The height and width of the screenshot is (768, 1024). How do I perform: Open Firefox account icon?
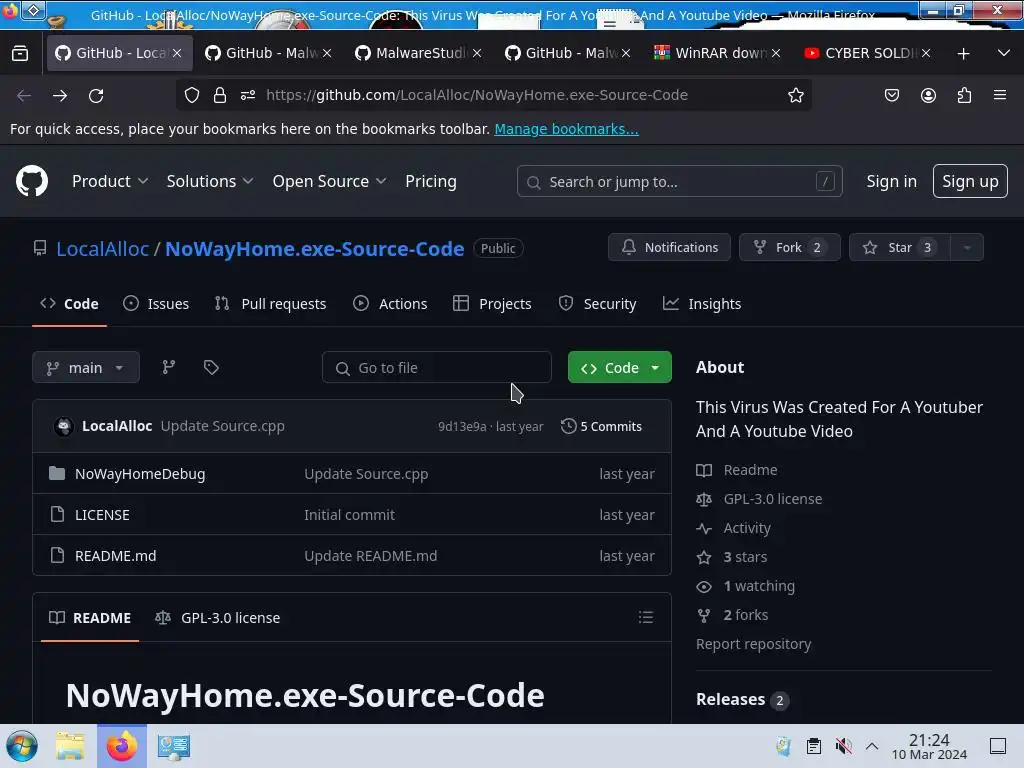point(928,95)
